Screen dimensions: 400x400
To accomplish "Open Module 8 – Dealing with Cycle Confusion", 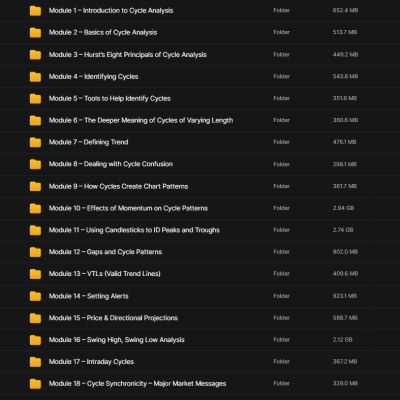I will 111,164.
